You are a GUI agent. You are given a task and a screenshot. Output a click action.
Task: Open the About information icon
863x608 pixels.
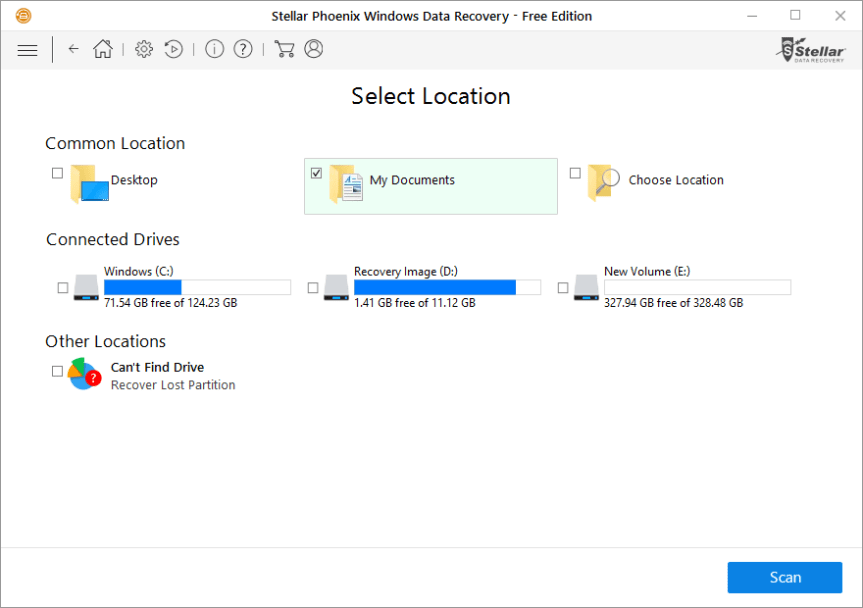[x=214, y=49]
